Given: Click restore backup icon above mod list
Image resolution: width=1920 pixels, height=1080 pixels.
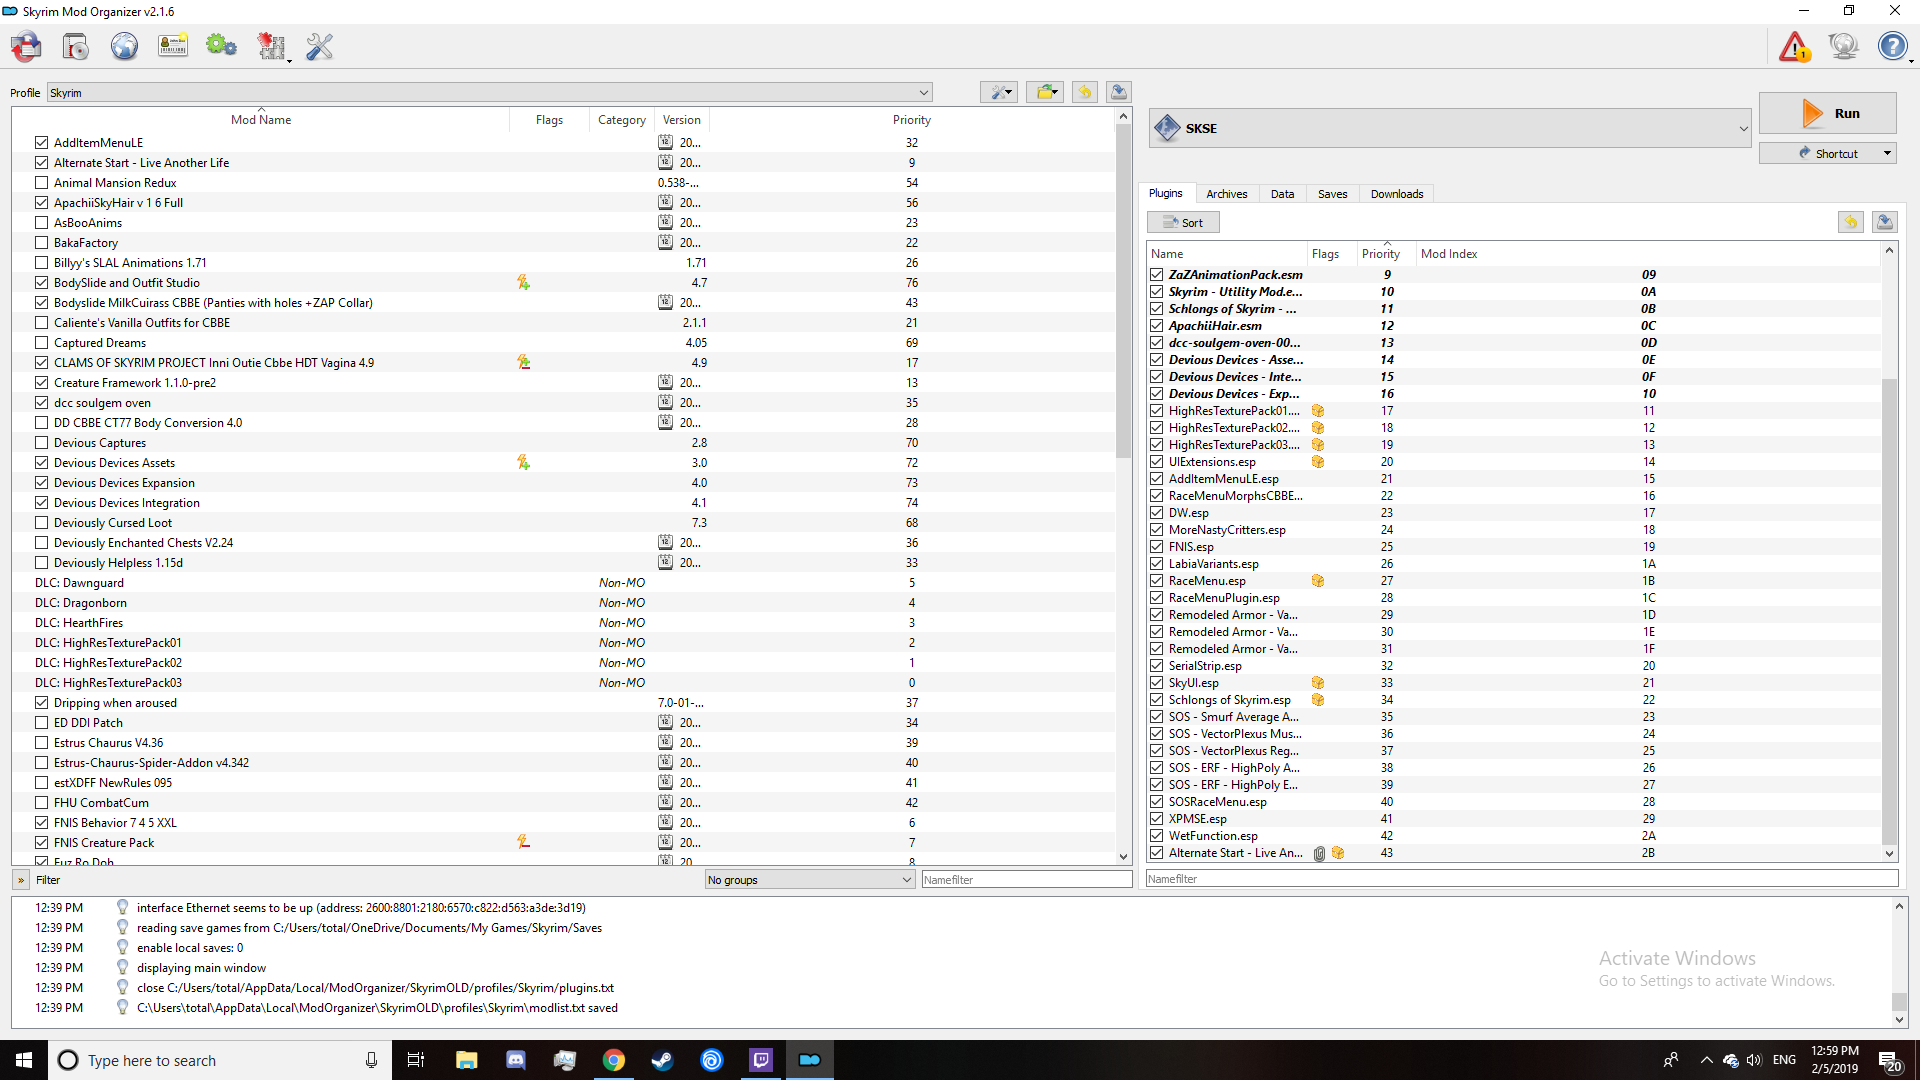Looking at the screenshot, I should tap(1085, 92).
